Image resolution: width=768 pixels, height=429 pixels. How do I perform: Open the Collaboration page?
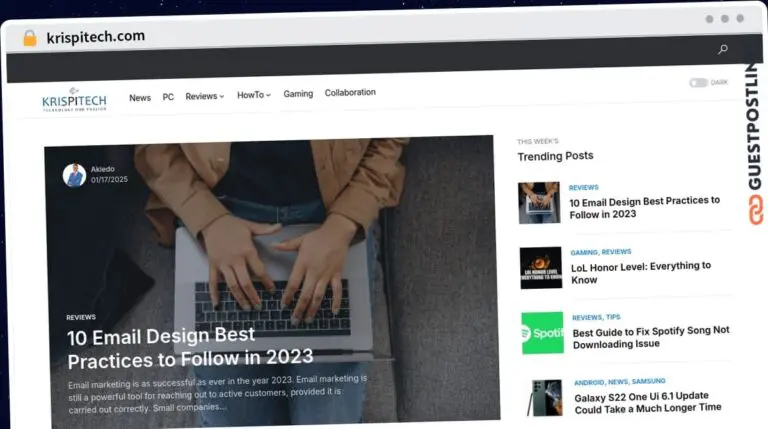350,92
